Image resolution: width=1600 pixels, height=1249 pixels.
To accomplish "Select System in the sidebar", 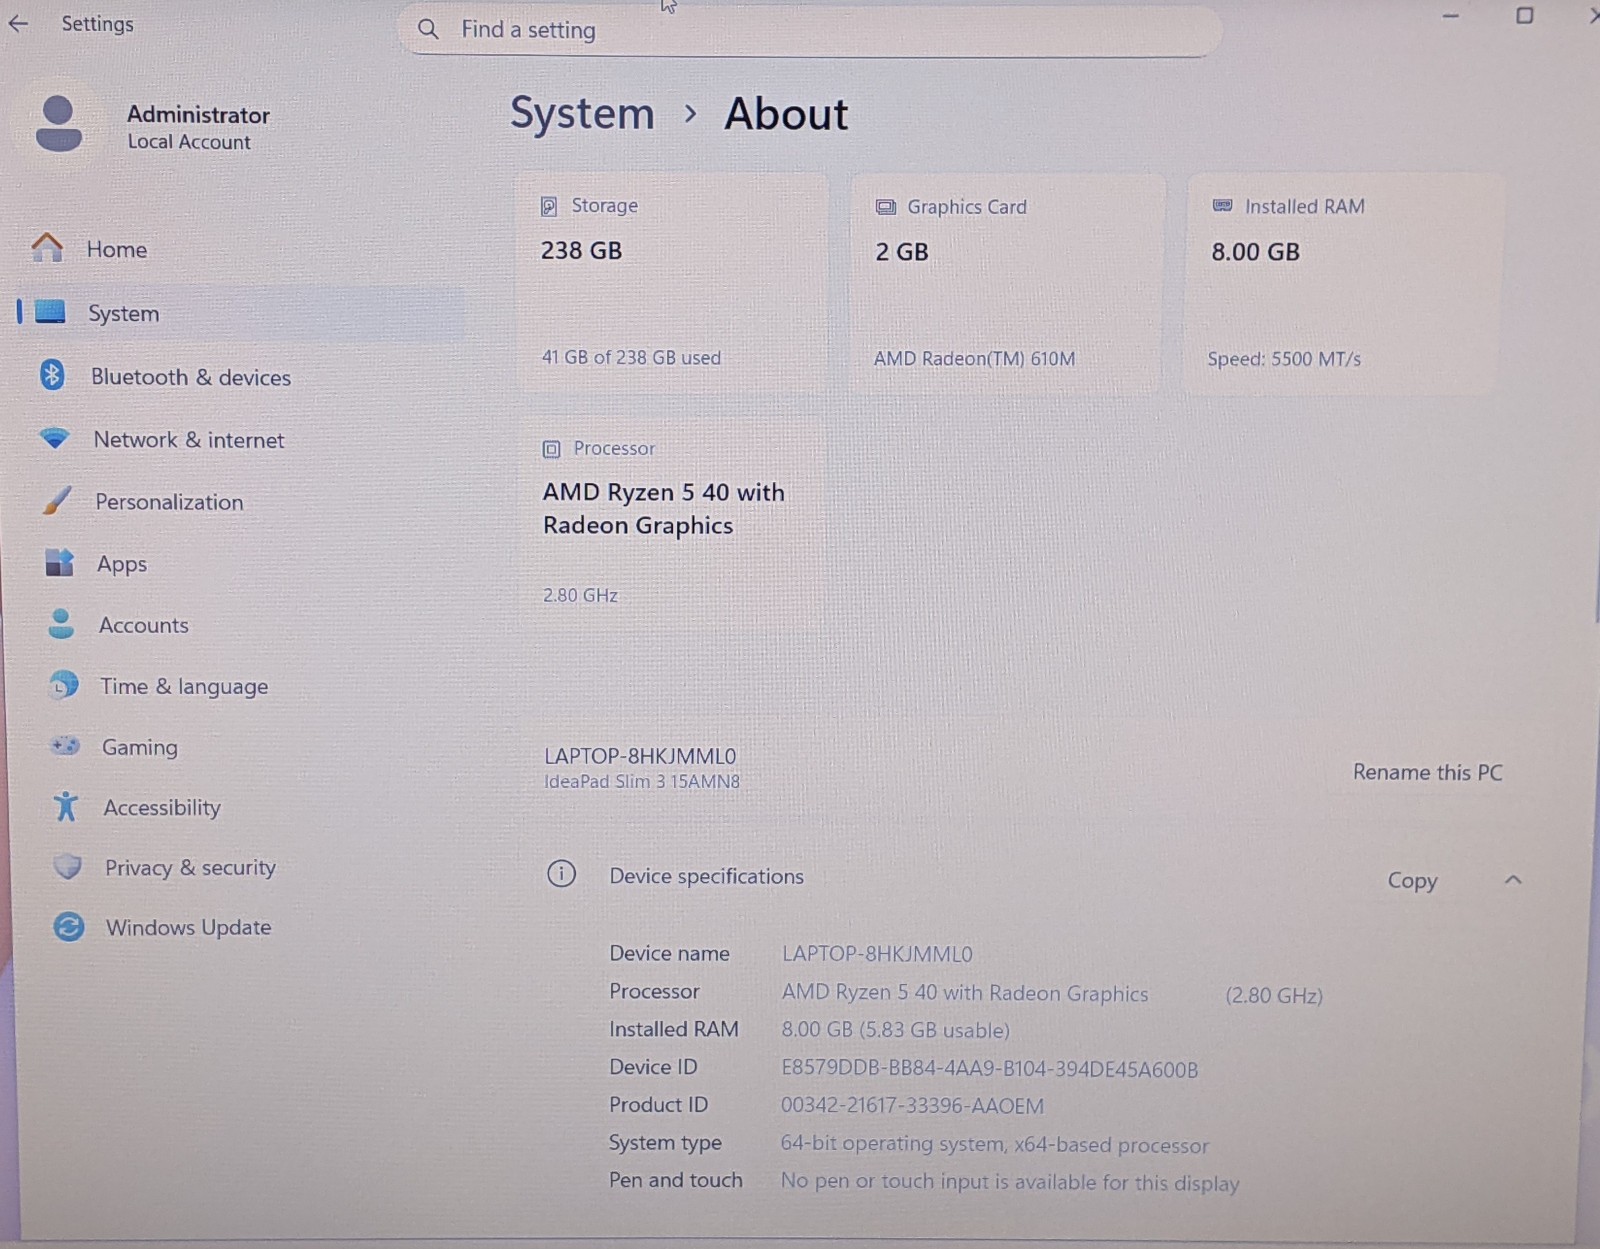I will pos(123,313).
